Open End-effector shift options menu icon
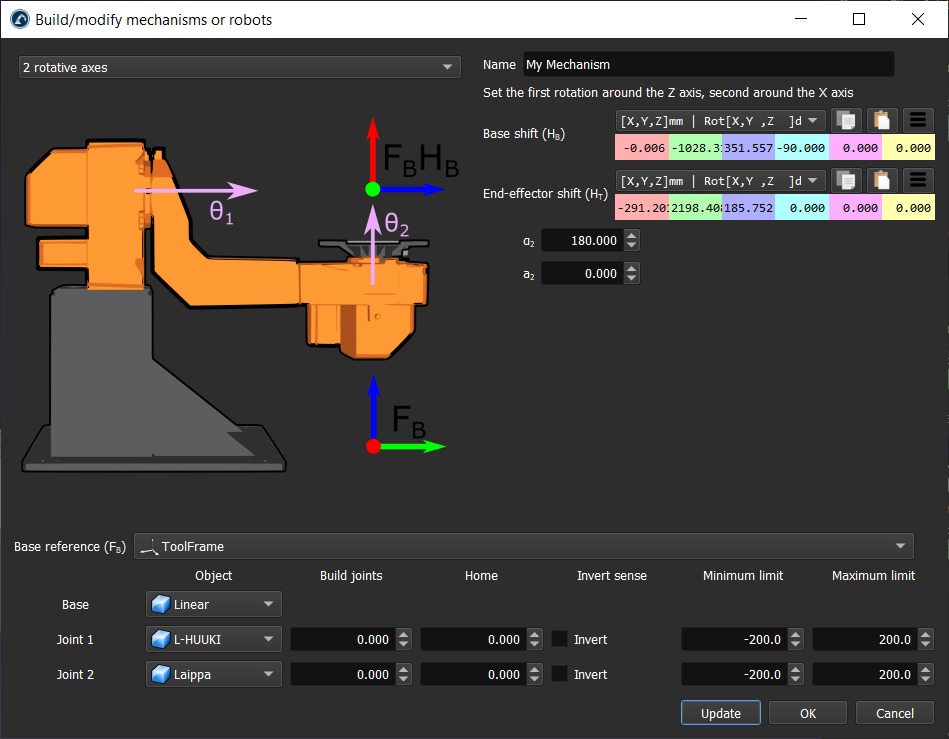The height and width of the screenshot is (739, 949). [x=918, y=180]
